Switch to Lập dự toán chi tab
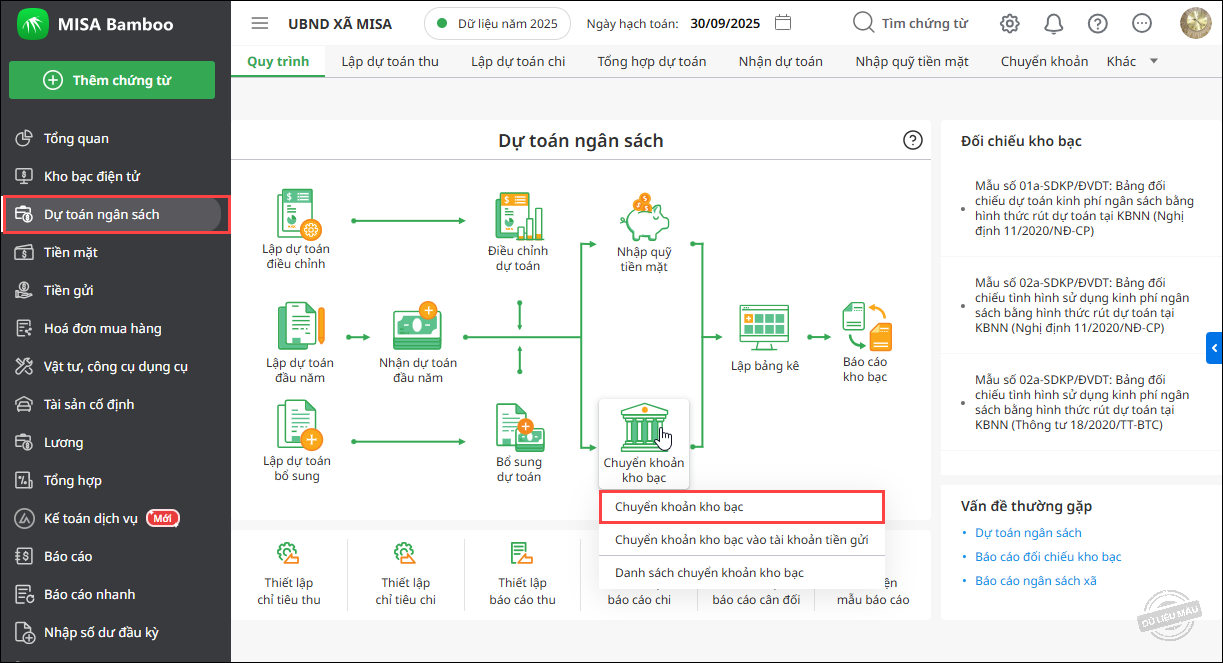Viewport: 1223px width, 663px height. tap(518, 61)
